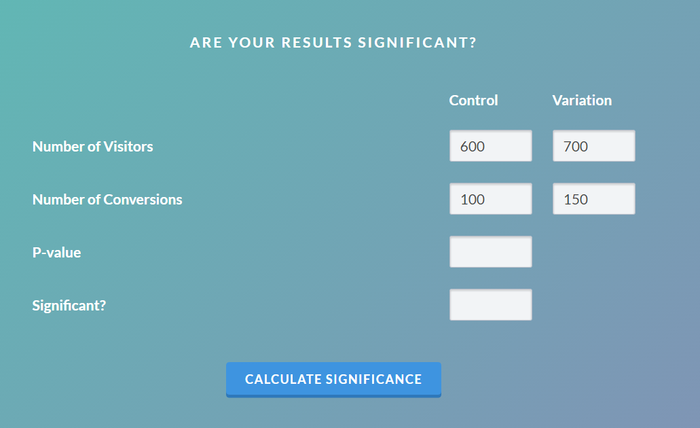This screenshot has height=428, width=700.
Task: Place cursor in the box showing 600
Action: (490, 147)
